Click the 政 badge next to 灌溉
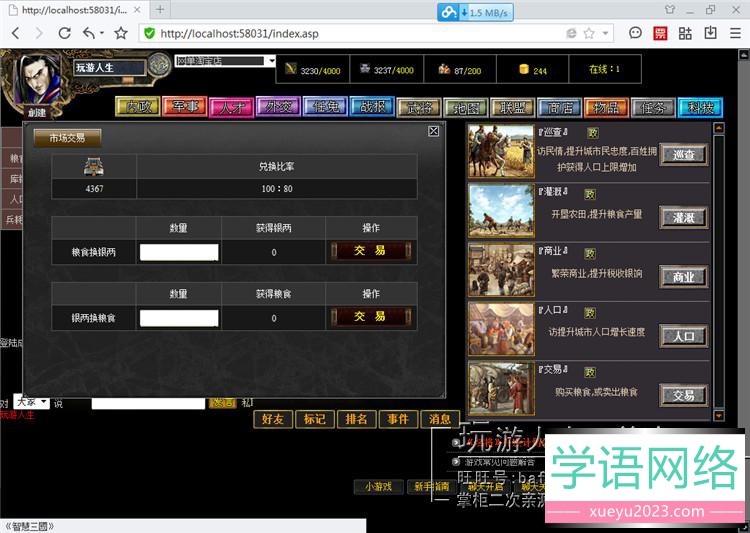The height and width of the screenshot is (533, 750). point(590,193)
